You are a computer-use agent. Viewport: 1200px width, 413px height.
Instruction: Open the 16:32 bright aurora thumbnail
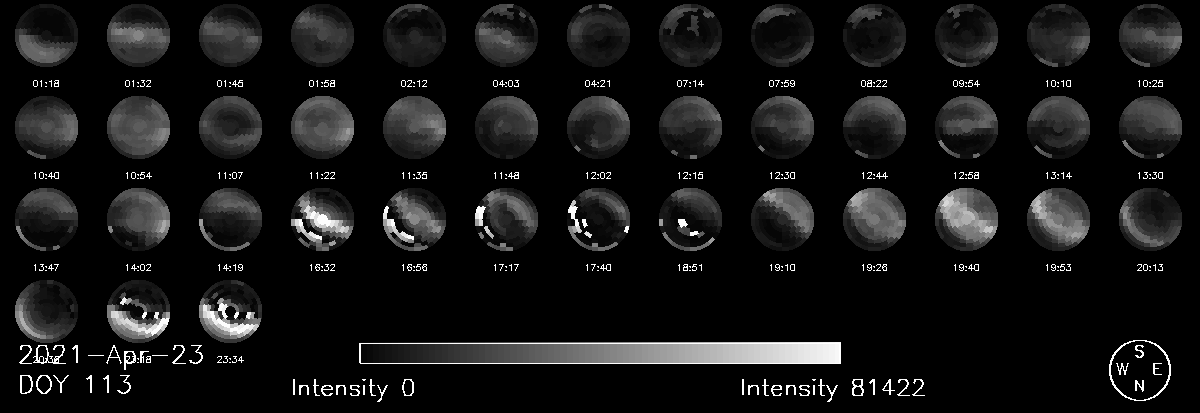[x=322, y=219]
